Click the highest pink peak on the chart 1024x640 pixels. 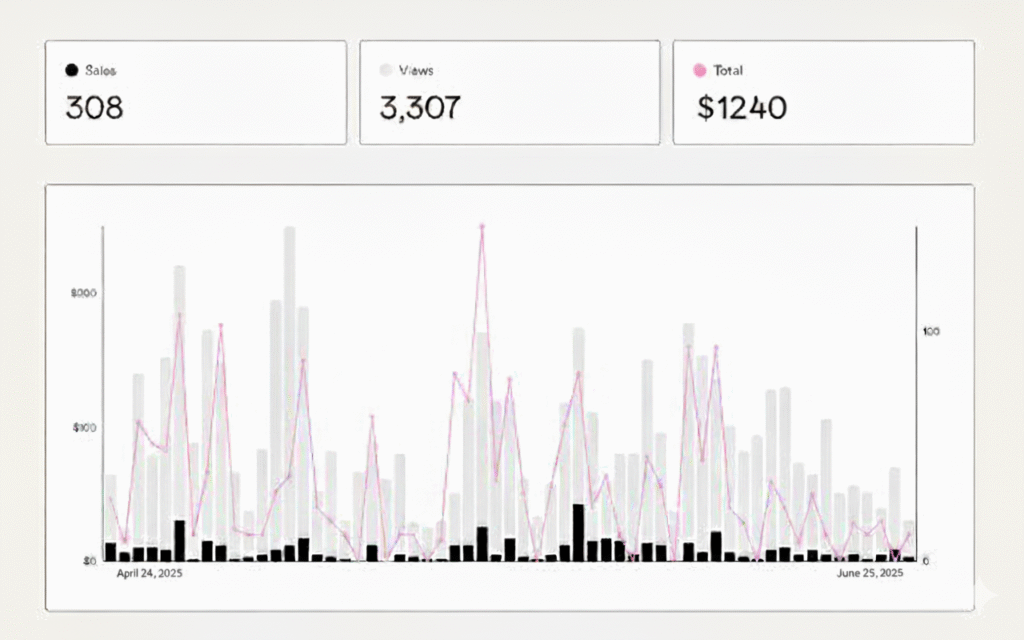point(481,227)
